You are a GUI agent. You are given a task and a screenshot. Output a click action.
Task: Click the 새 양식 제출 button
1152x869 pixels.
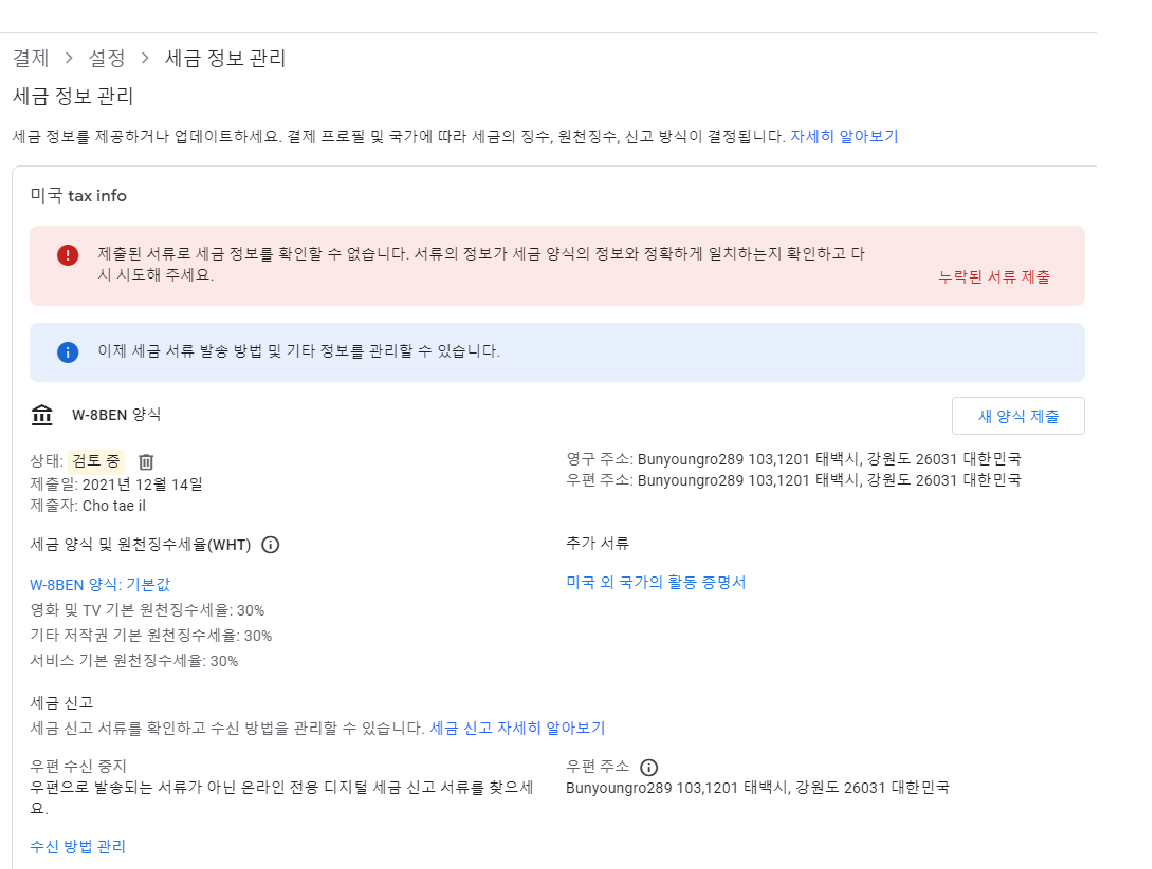1018,415
